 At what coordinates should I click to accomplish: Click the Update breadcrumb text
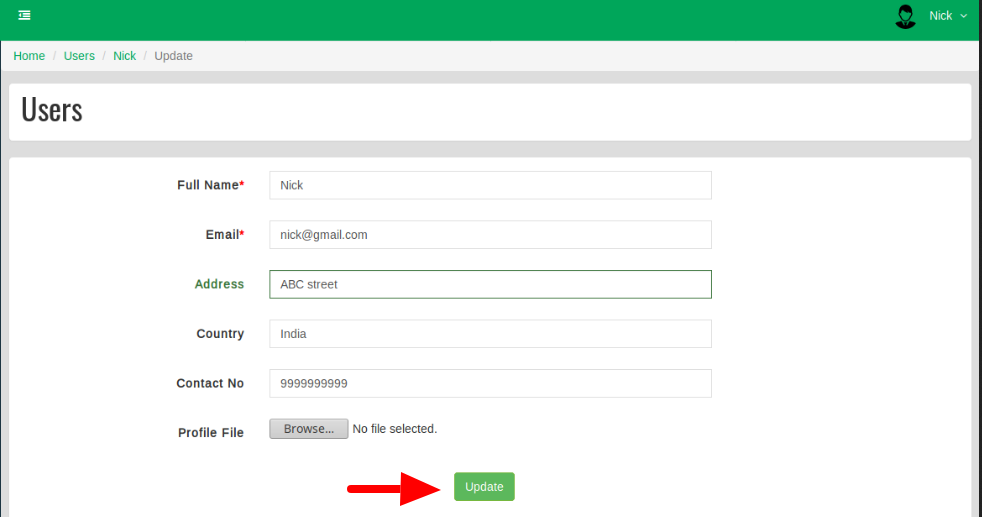[173, 56]
